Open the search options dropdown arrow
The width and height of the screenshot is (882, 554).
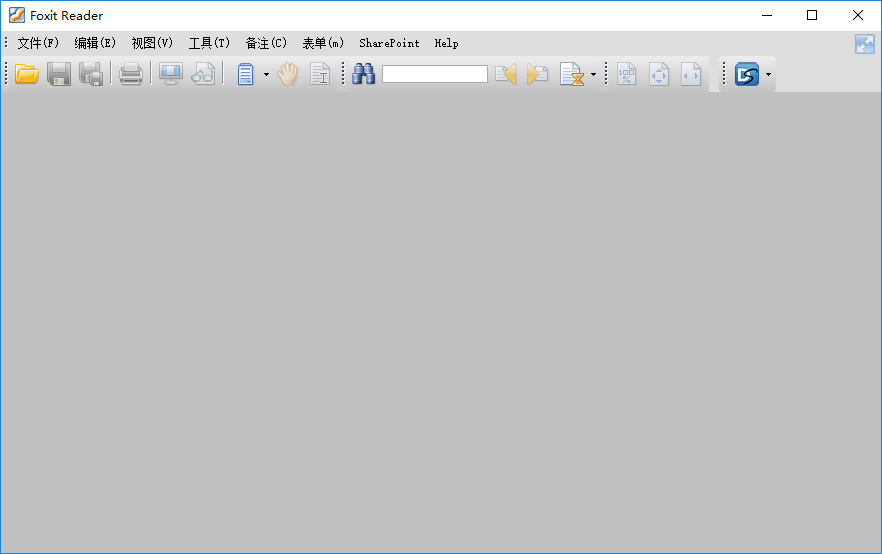593,74
